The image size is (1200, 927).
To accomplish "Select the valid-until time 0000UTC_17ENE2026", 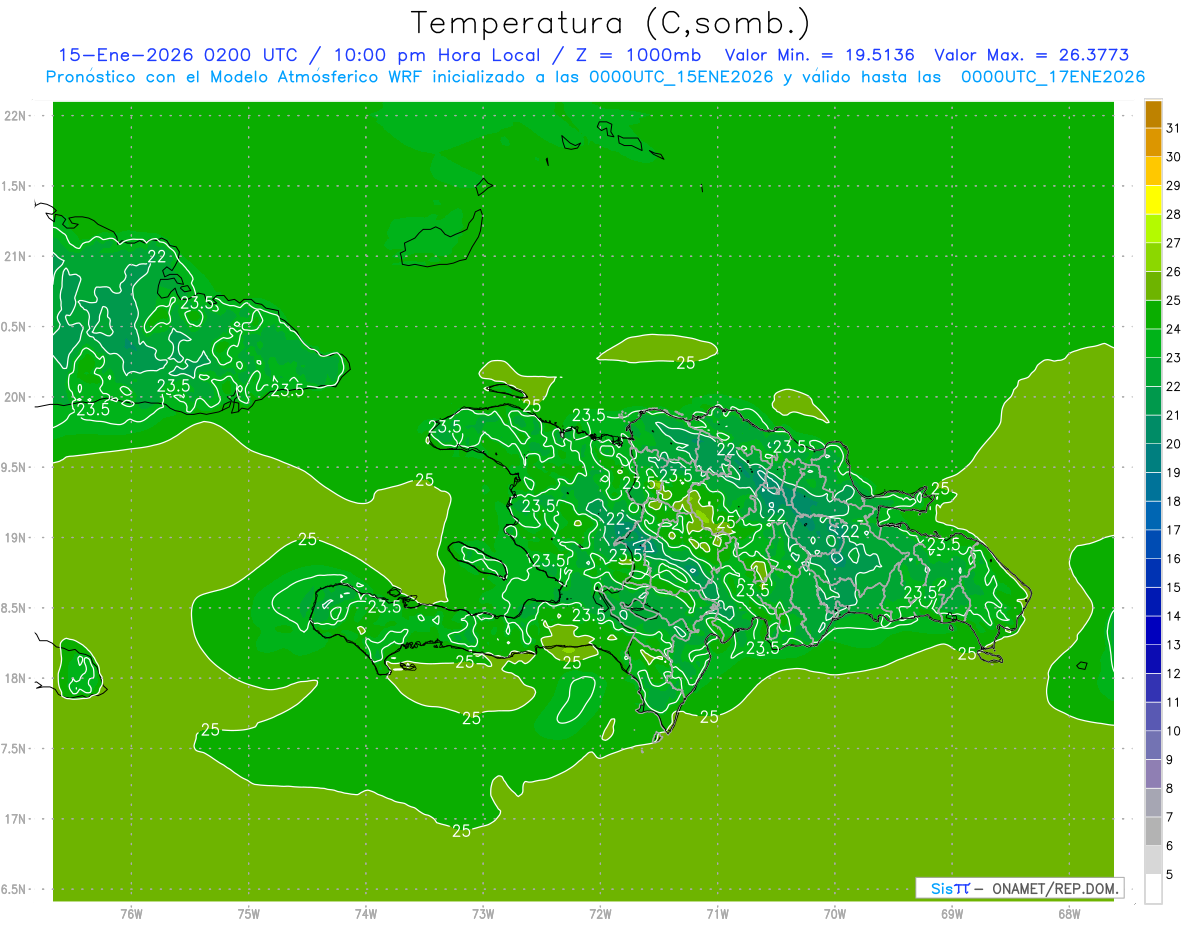I will coord(1053,77).
